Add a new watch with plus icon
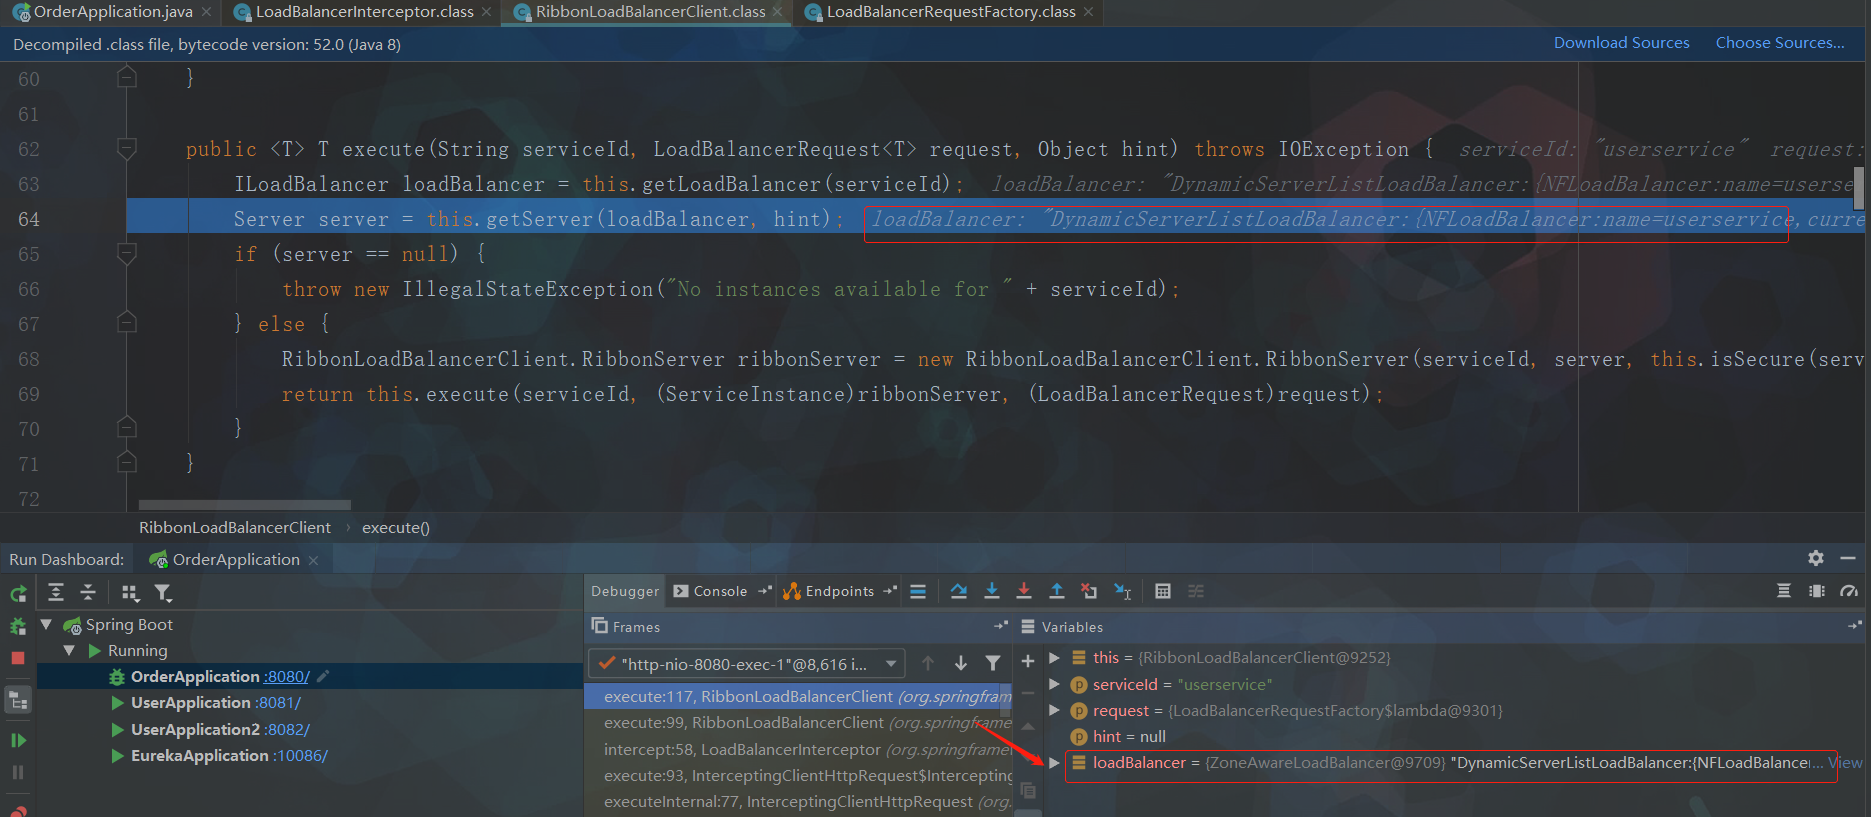This screenshot has width=1871, height=817. coord(1027,661)
